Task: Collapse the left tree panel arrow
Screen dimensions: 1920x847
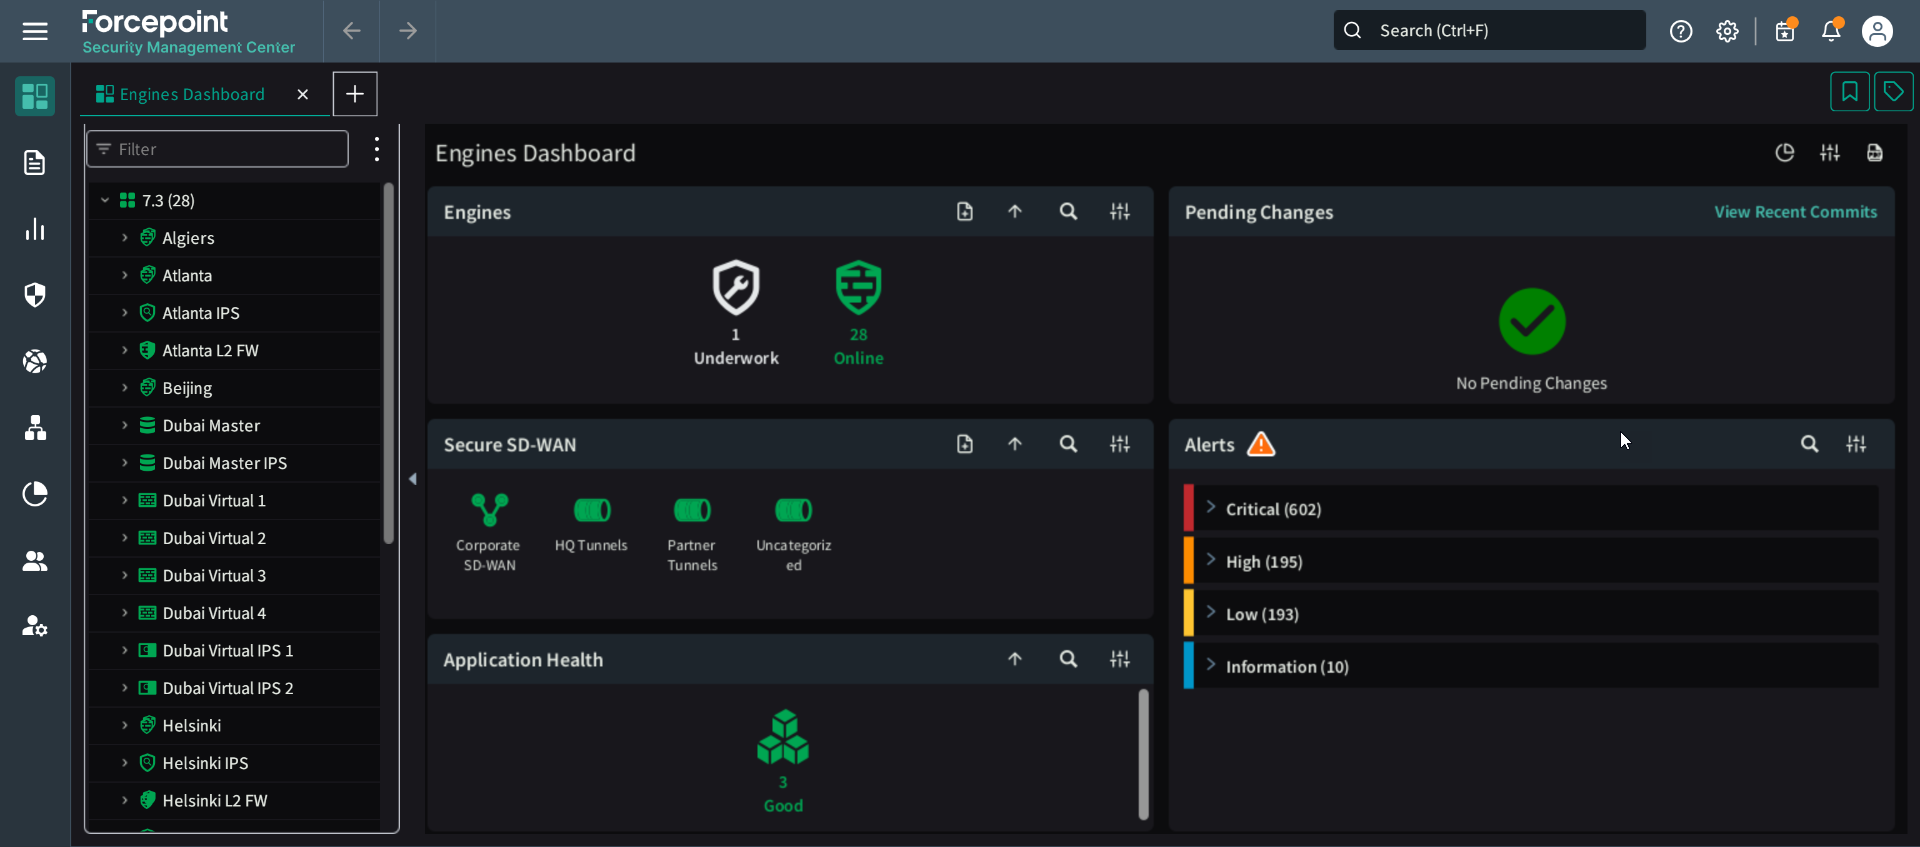Action: click(x=413, y=479)
